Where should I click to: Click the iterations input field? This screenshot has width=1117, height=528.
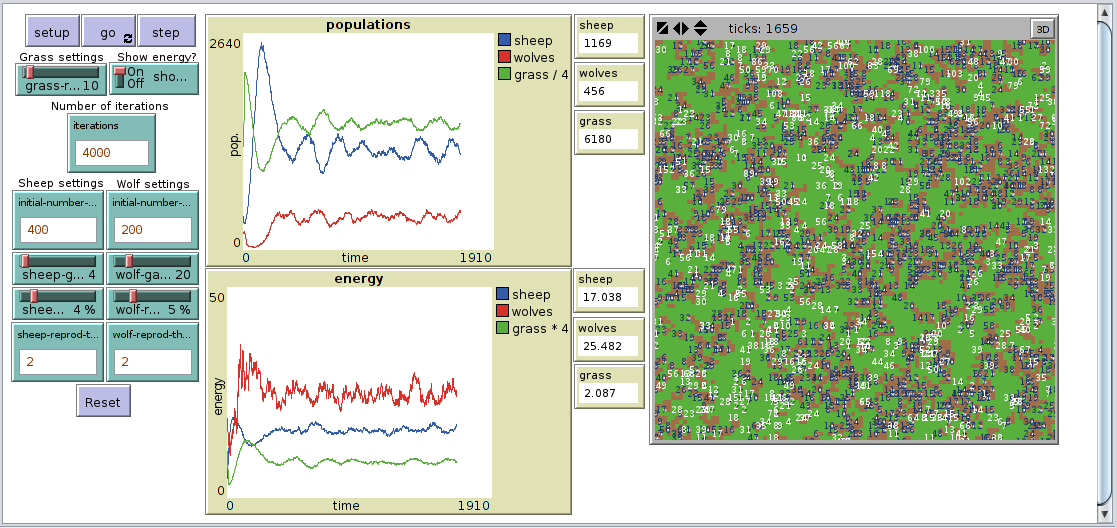[111, 153]
